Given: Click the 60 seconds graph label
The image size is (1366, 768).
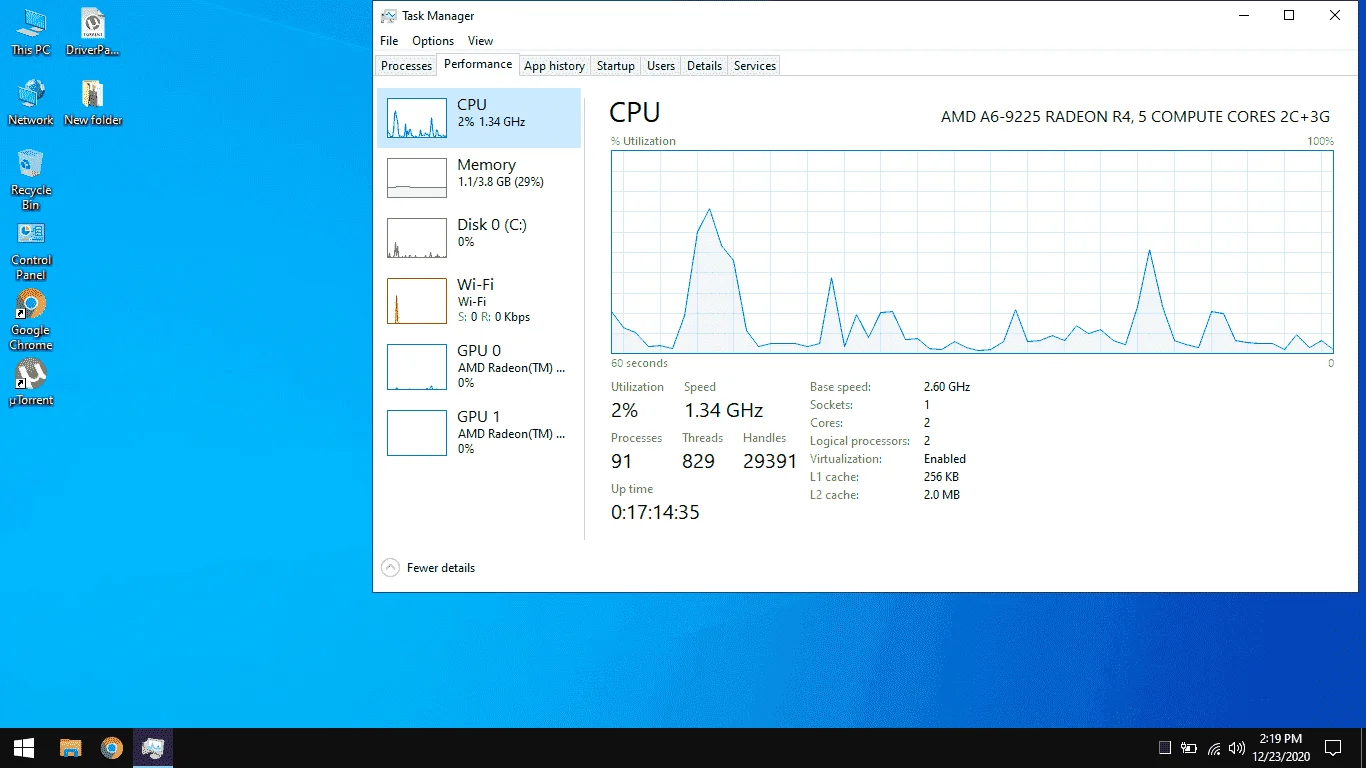Looking at the screenshot, I should [x=640, y=363].
